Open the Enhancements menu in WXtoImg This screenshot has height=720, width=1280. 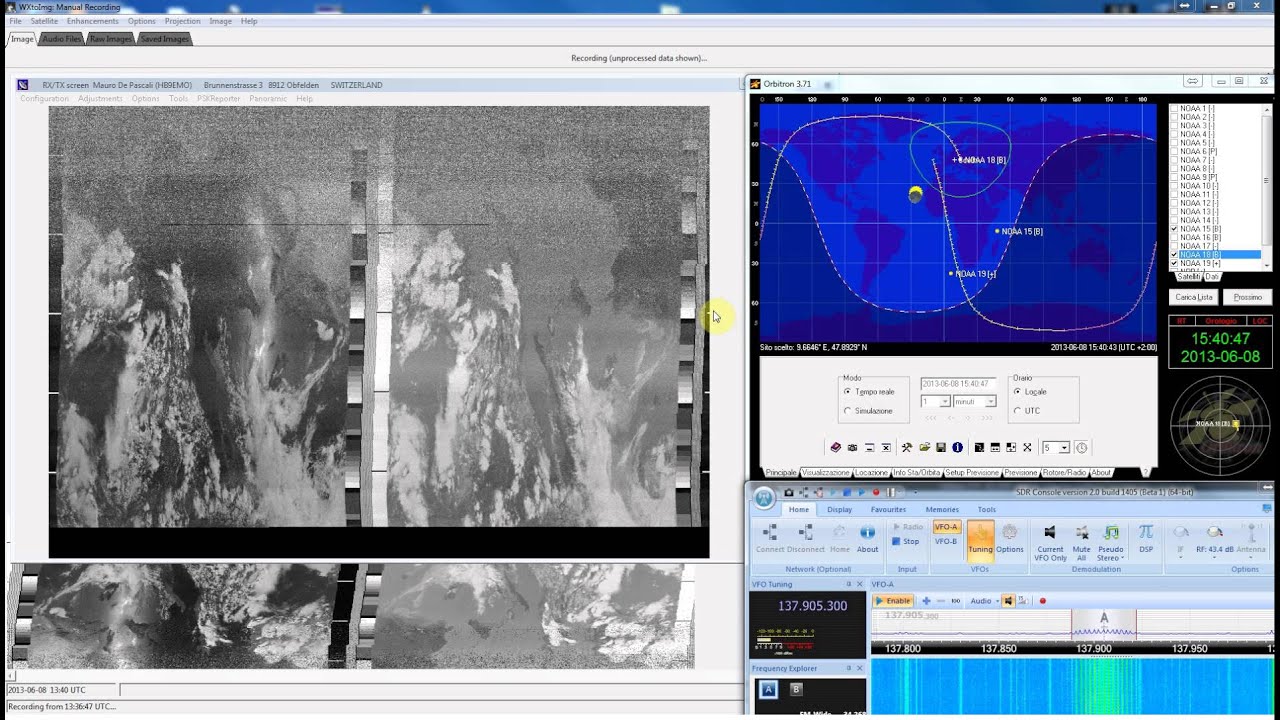tap(93, 21)
